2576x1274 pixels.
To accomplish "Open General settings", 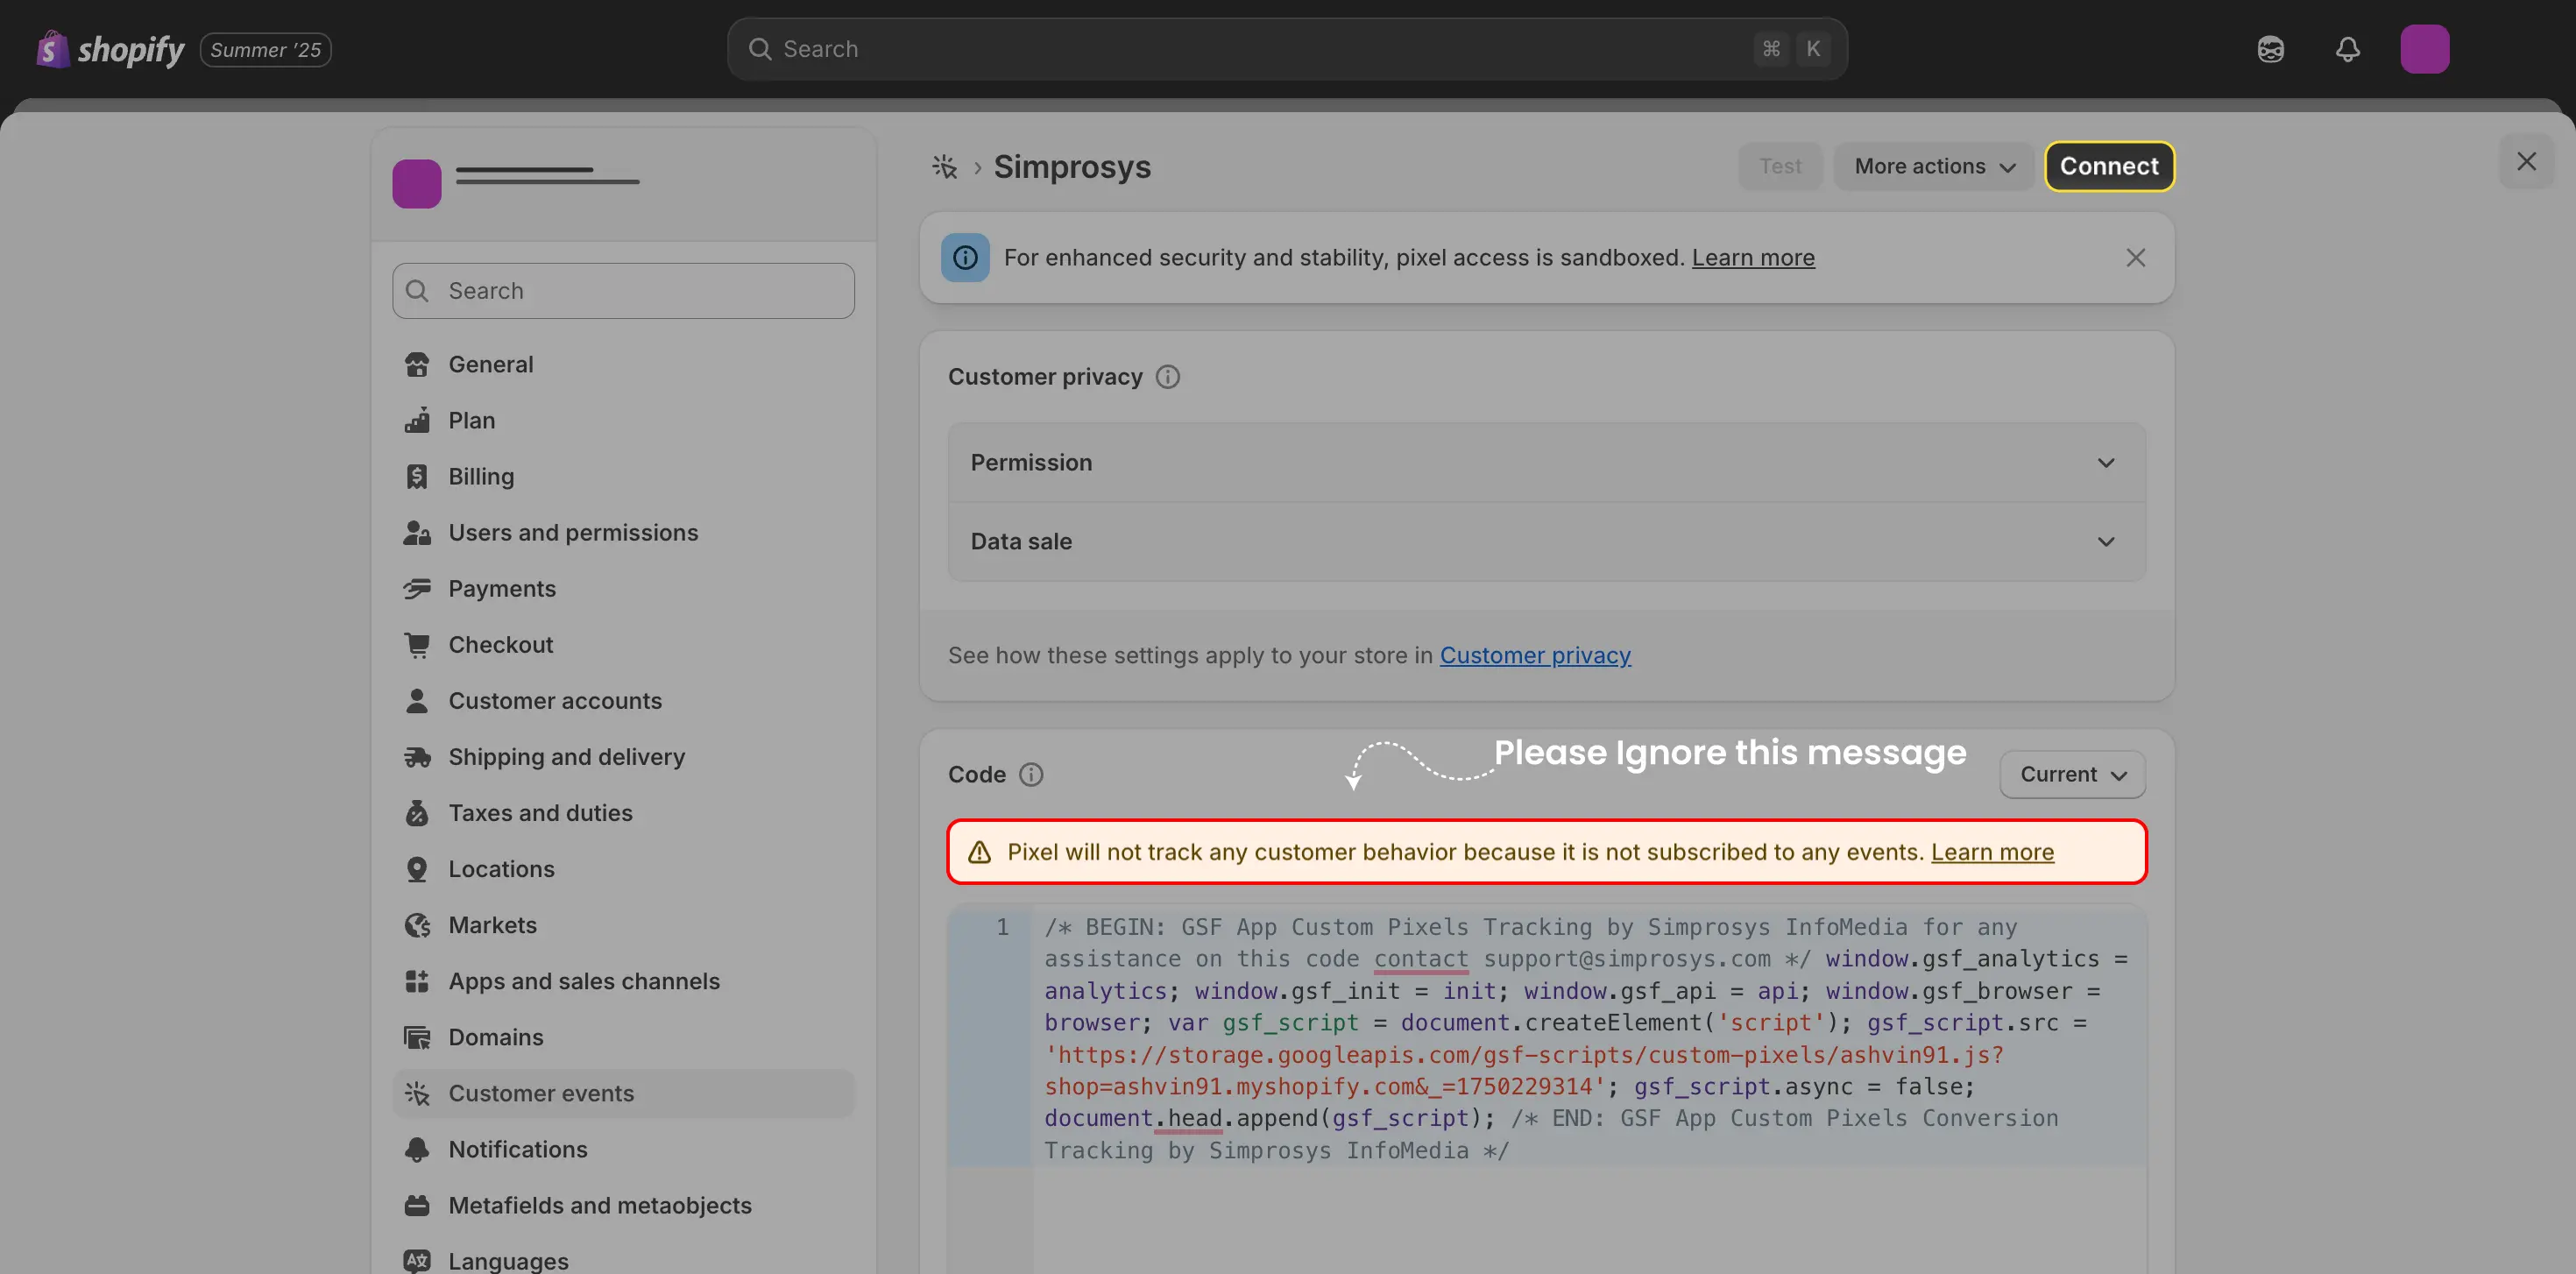I will tap(623, 365).
